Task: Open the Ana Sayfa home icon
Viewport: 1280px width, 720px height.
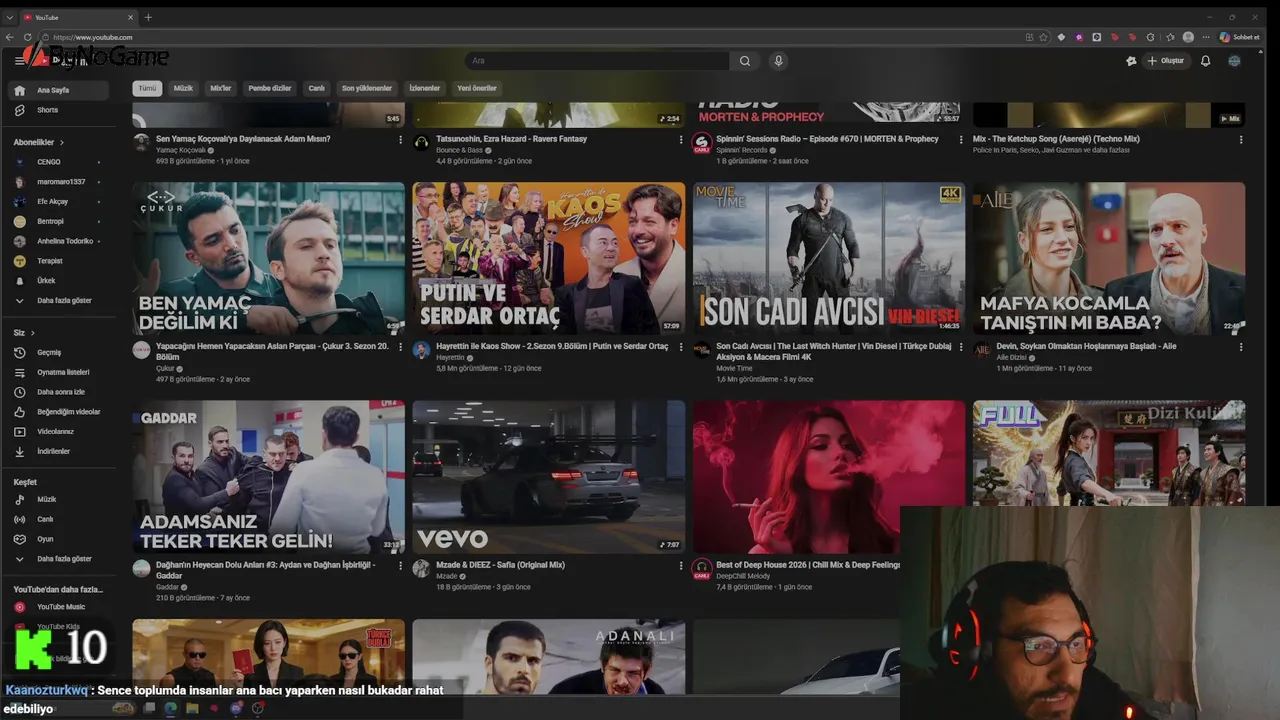Action: [19, 90]
